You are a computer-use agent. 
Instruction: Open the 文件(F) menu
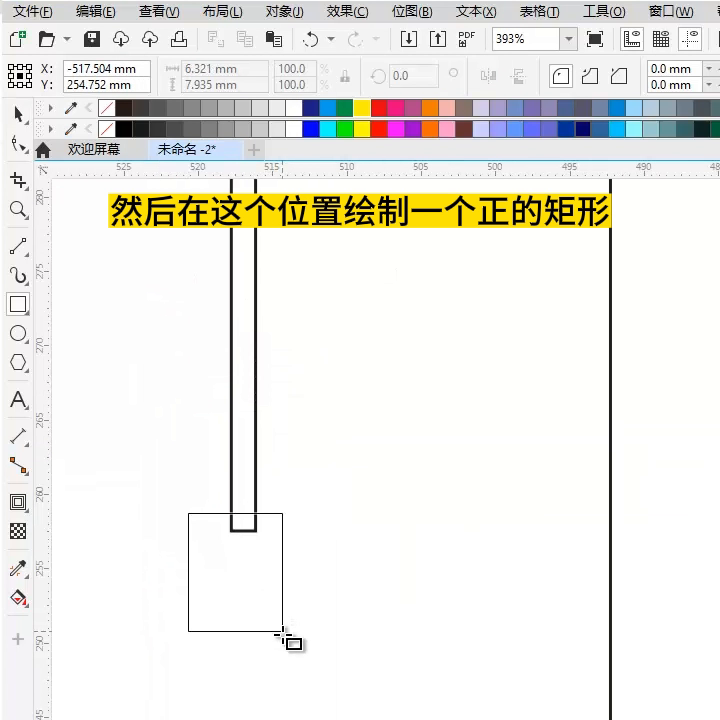tap(33, 11)
